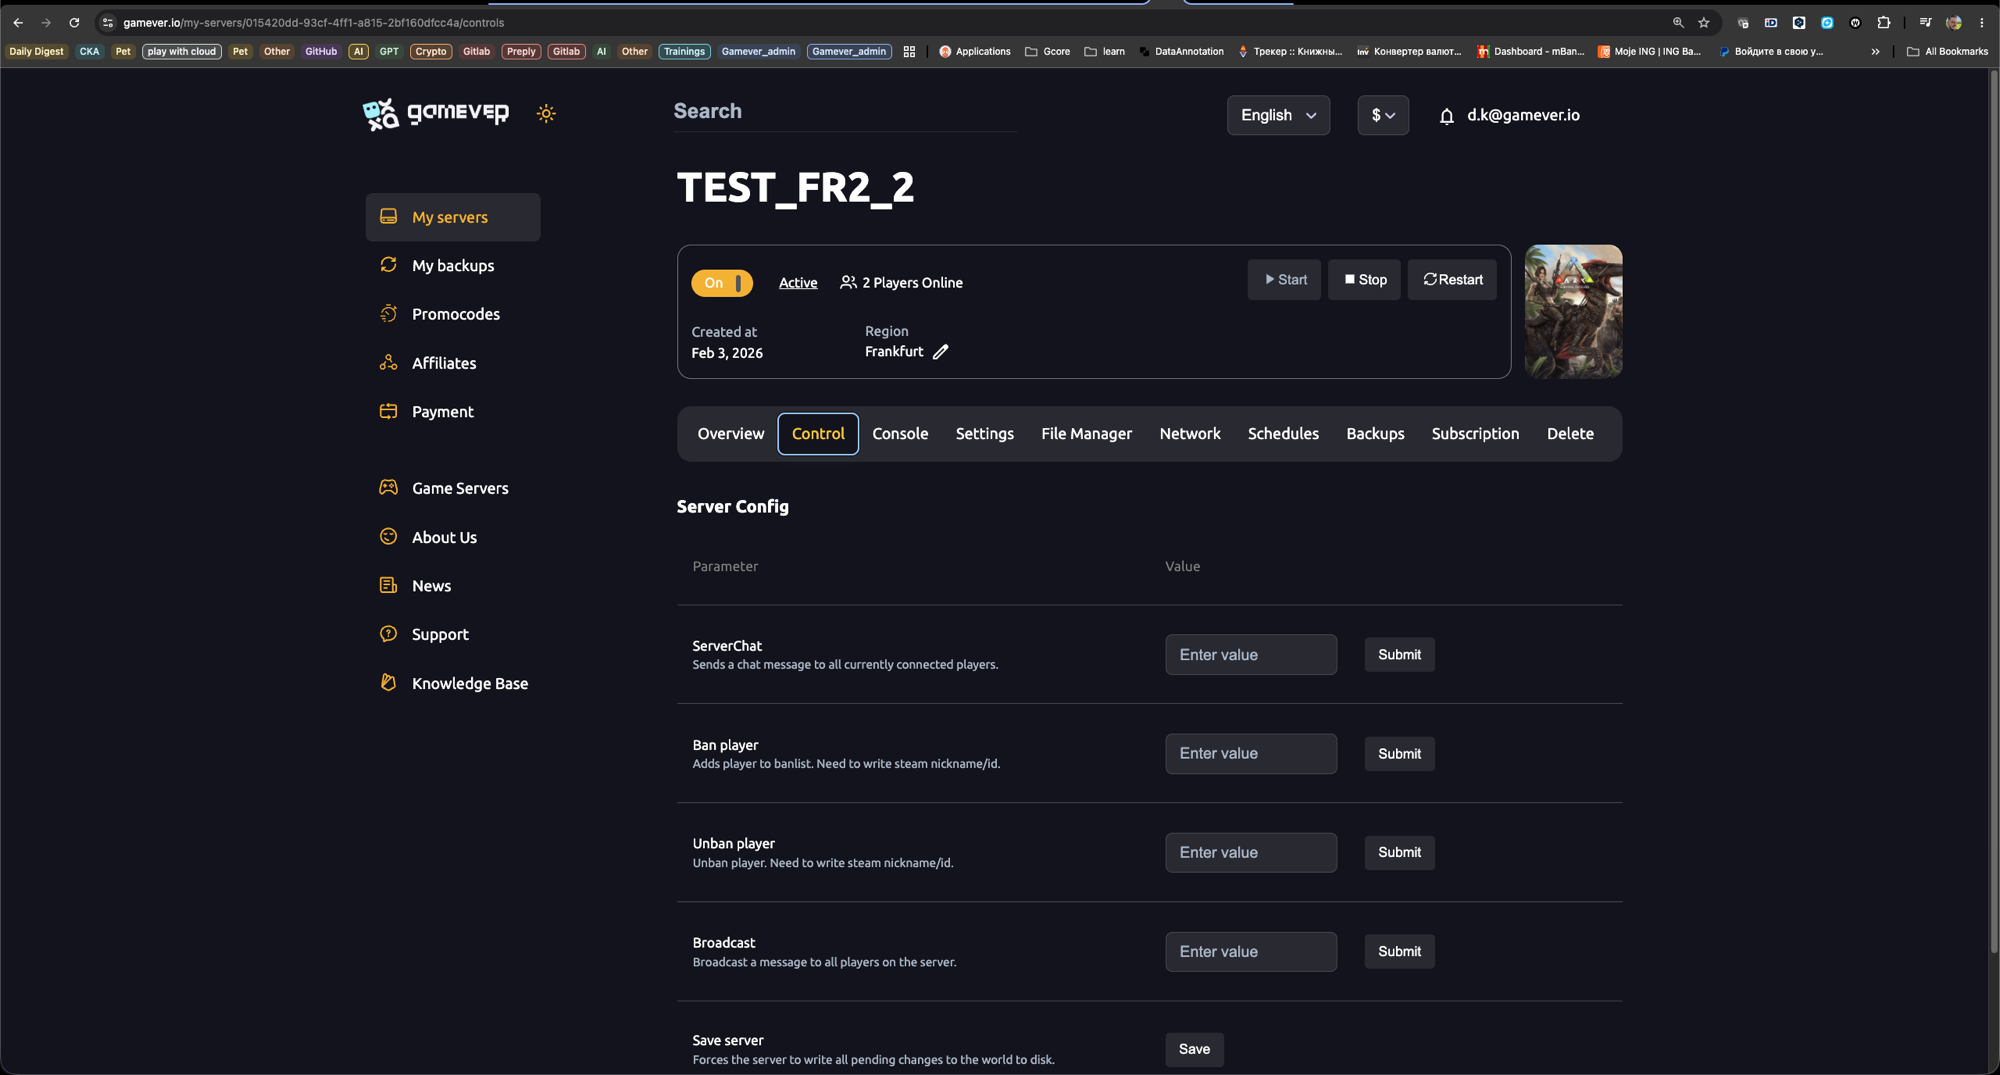Open the All Bookmarks folder
The height and width of the screenshot is (1075, 2000).
pos(1947,51)
